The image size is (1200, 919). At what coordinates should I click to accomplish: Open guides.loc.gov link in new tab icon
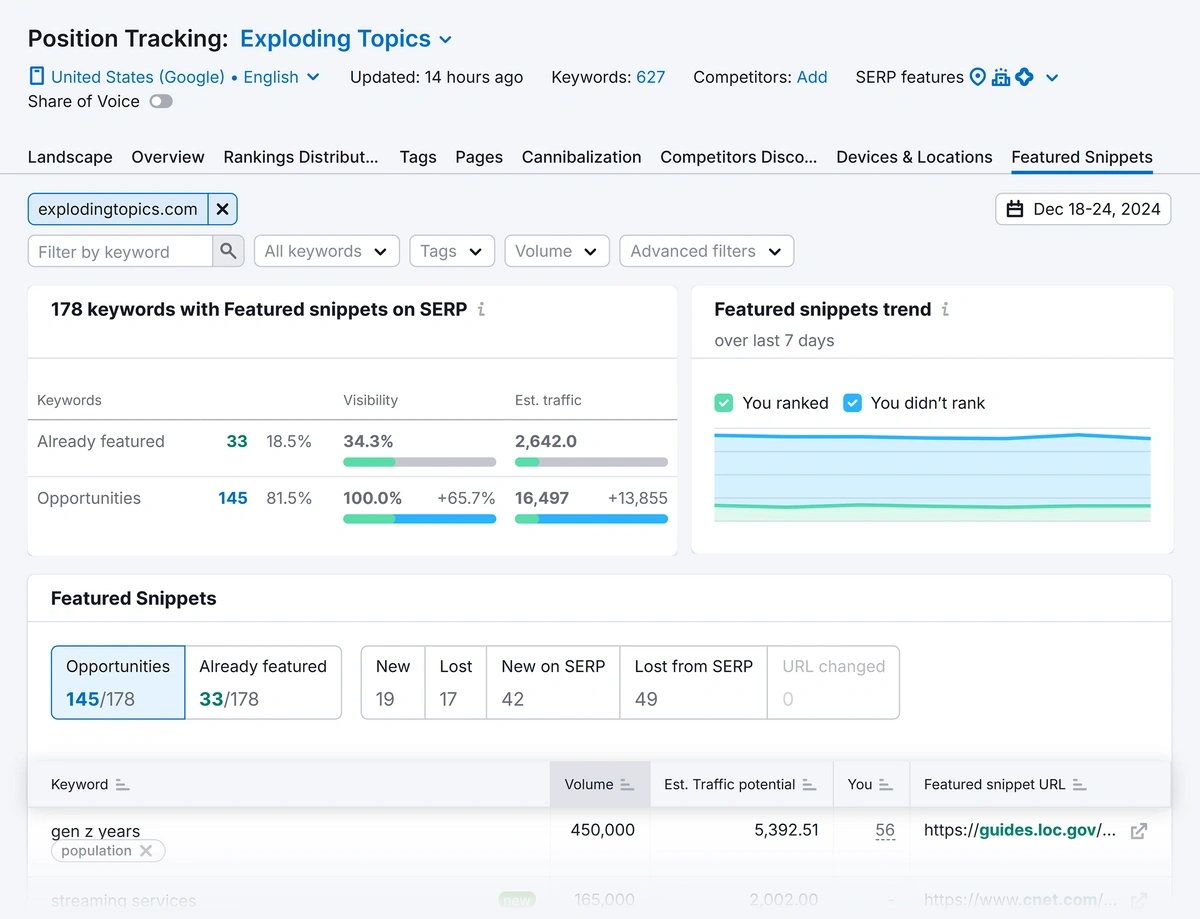1138,830
